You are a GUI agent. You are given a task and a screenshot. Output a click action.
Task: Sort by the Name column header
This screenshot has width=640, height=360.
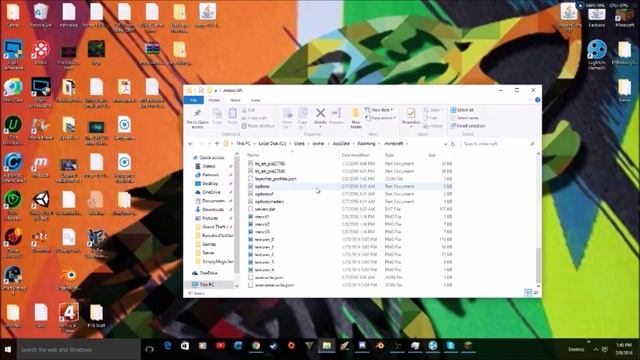tap(253, 155)
